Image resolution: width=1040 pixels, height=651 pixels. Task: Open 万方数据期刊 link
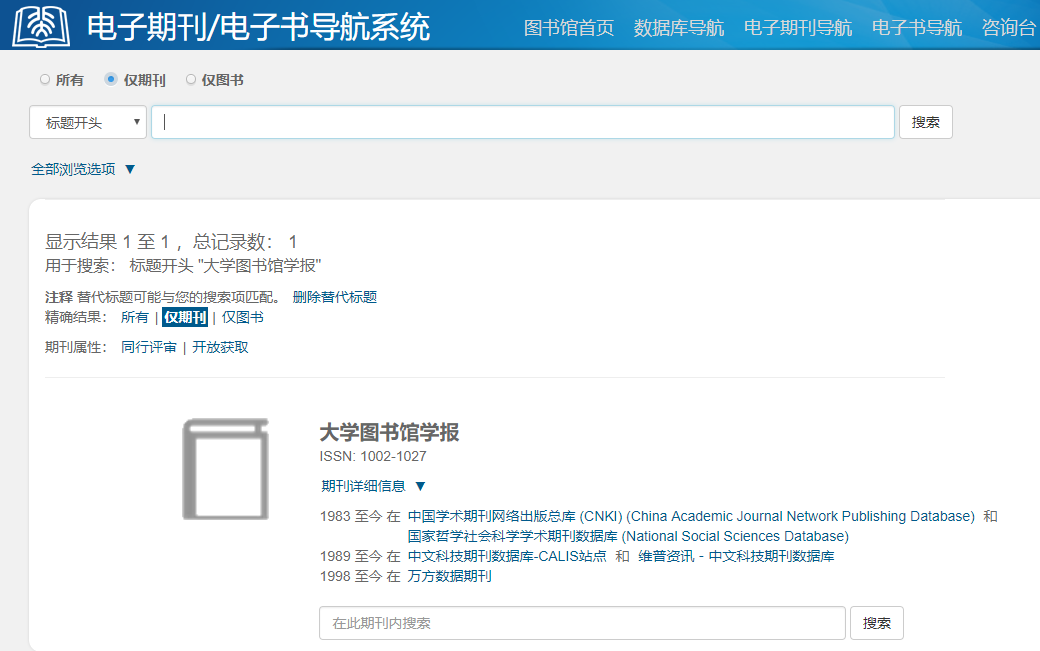click(450, 576)
